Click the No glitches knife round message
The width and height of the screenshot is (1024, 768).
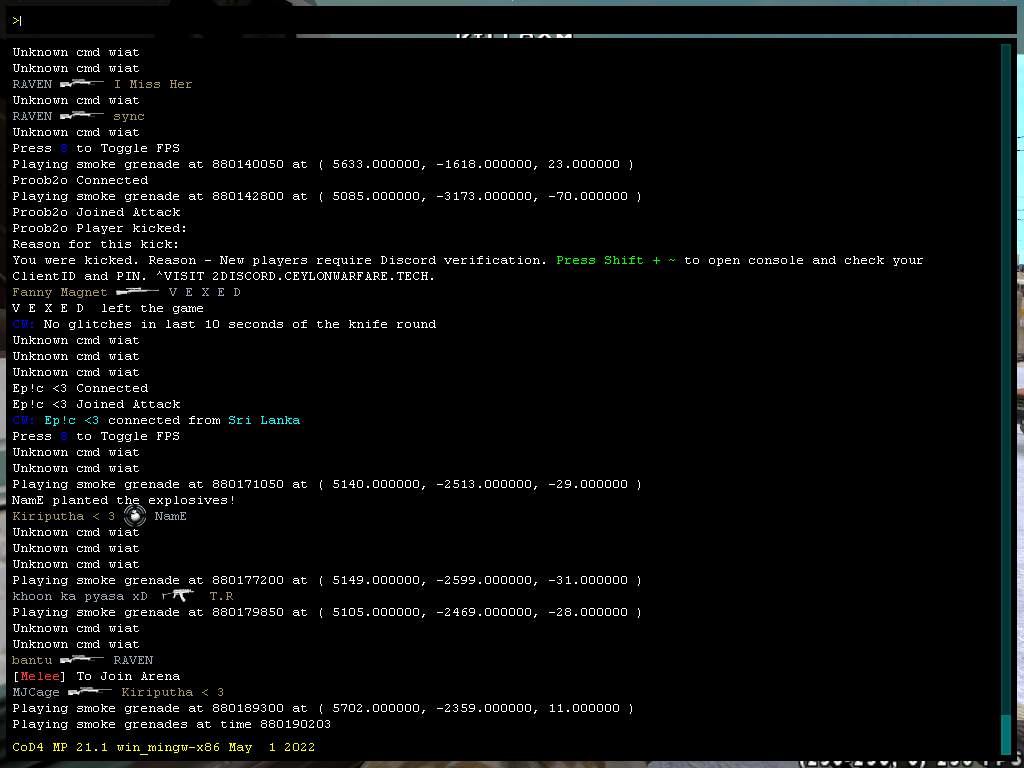coord(240,324)
